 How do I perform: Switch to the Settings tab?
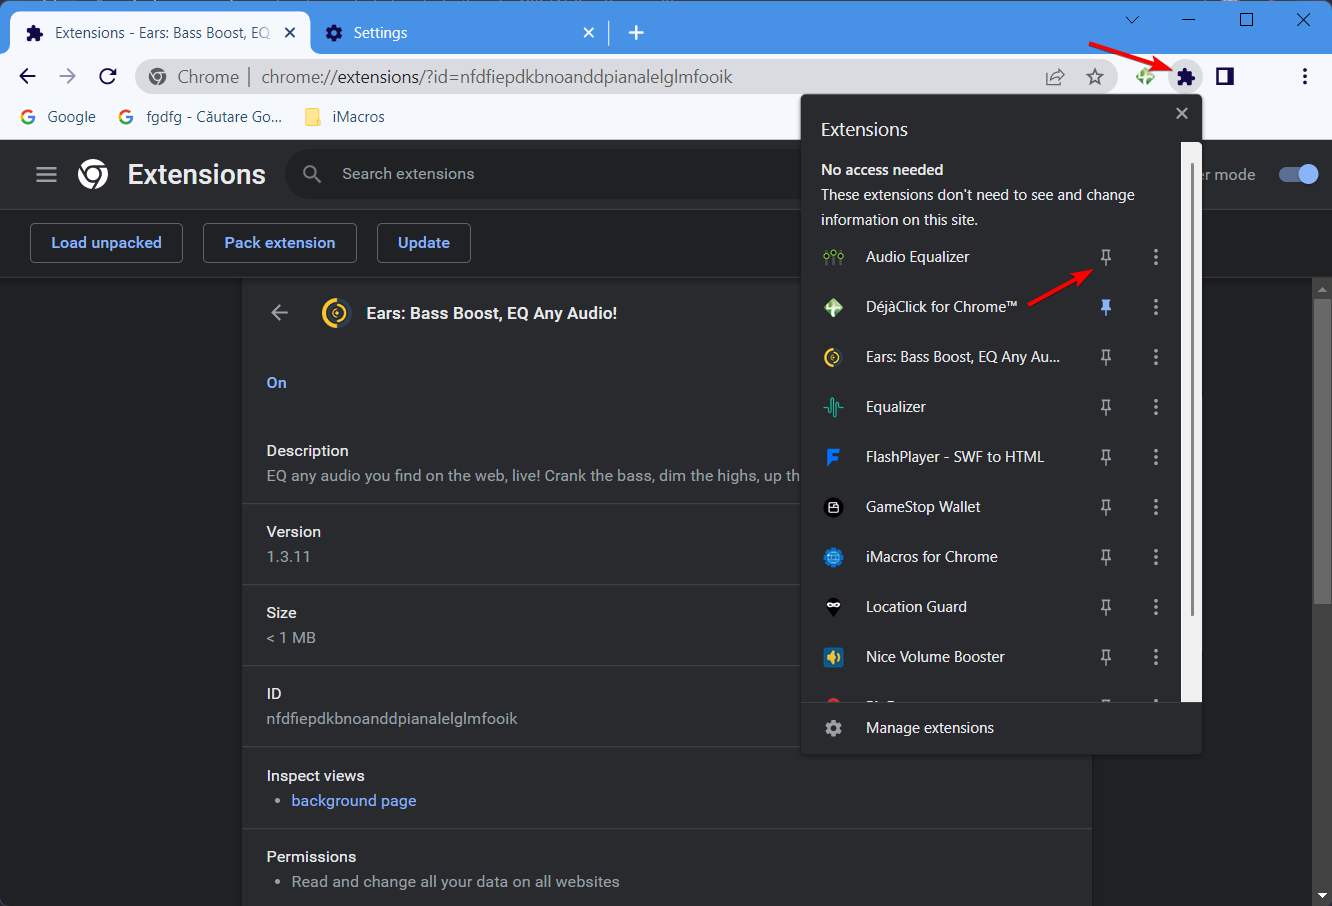(x=459, y=33)
